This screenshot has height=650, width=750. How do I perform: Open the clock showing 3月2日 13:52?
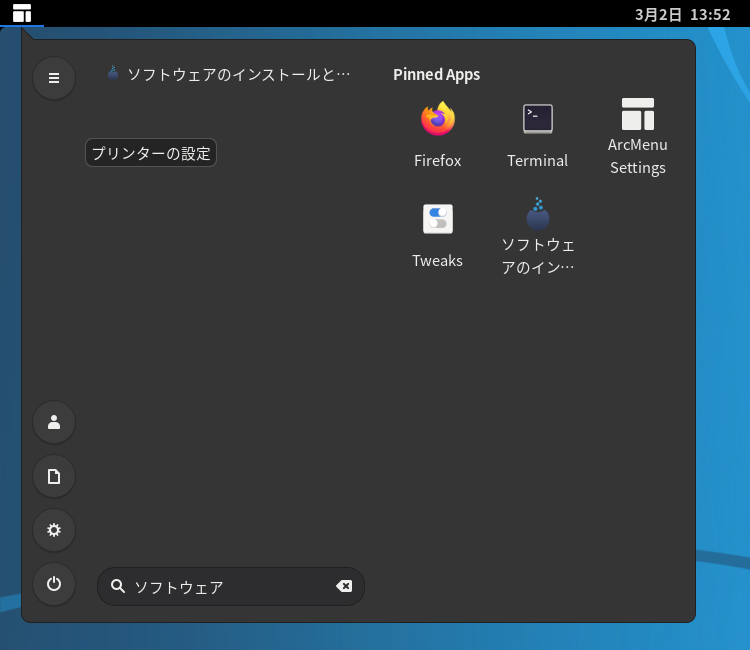pos(683,14)
